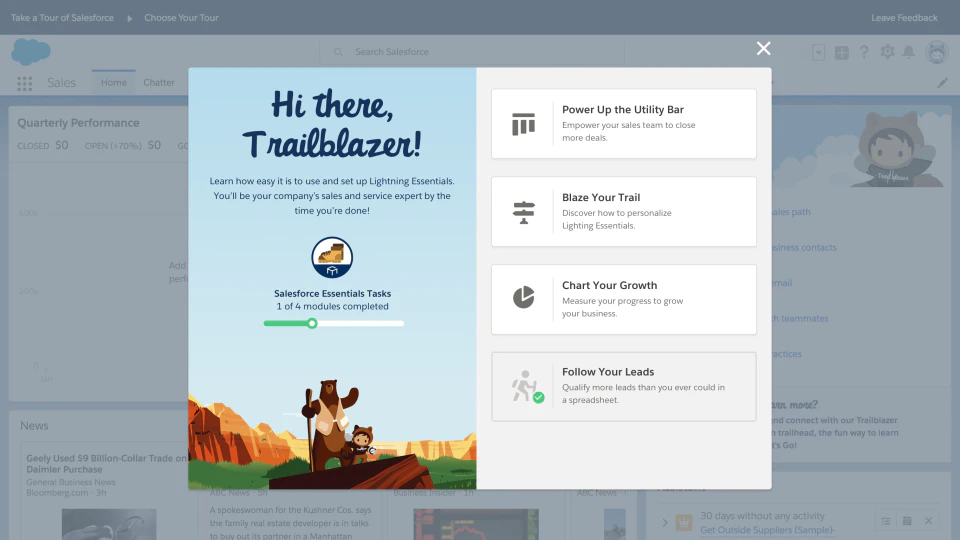Click the hiker icon with green checkmark
The width and height of the screenshot is (960, 540).
click(527, 386)
